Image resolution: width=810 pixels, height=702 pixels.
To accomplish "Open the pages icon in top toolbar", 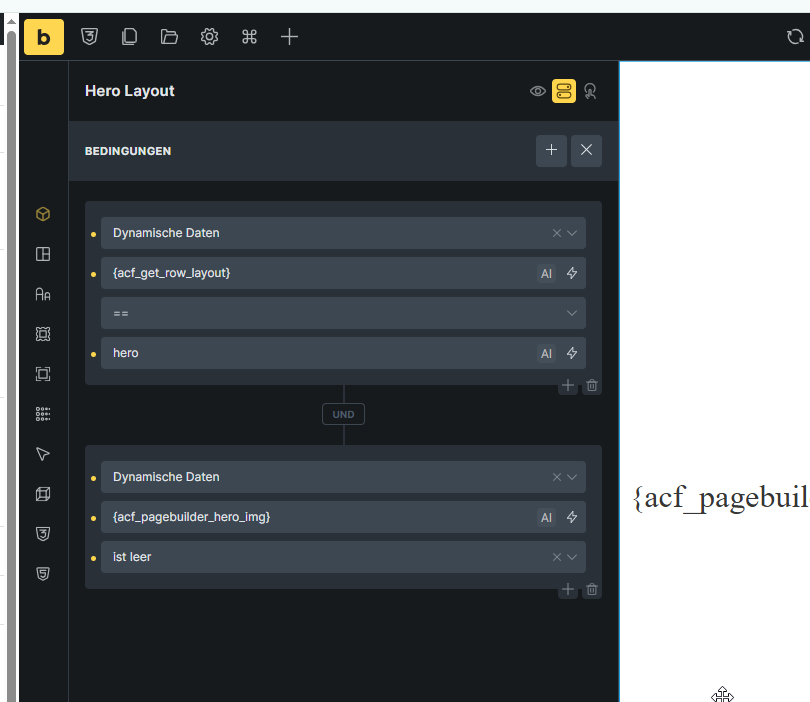I will tap(129, 37).
